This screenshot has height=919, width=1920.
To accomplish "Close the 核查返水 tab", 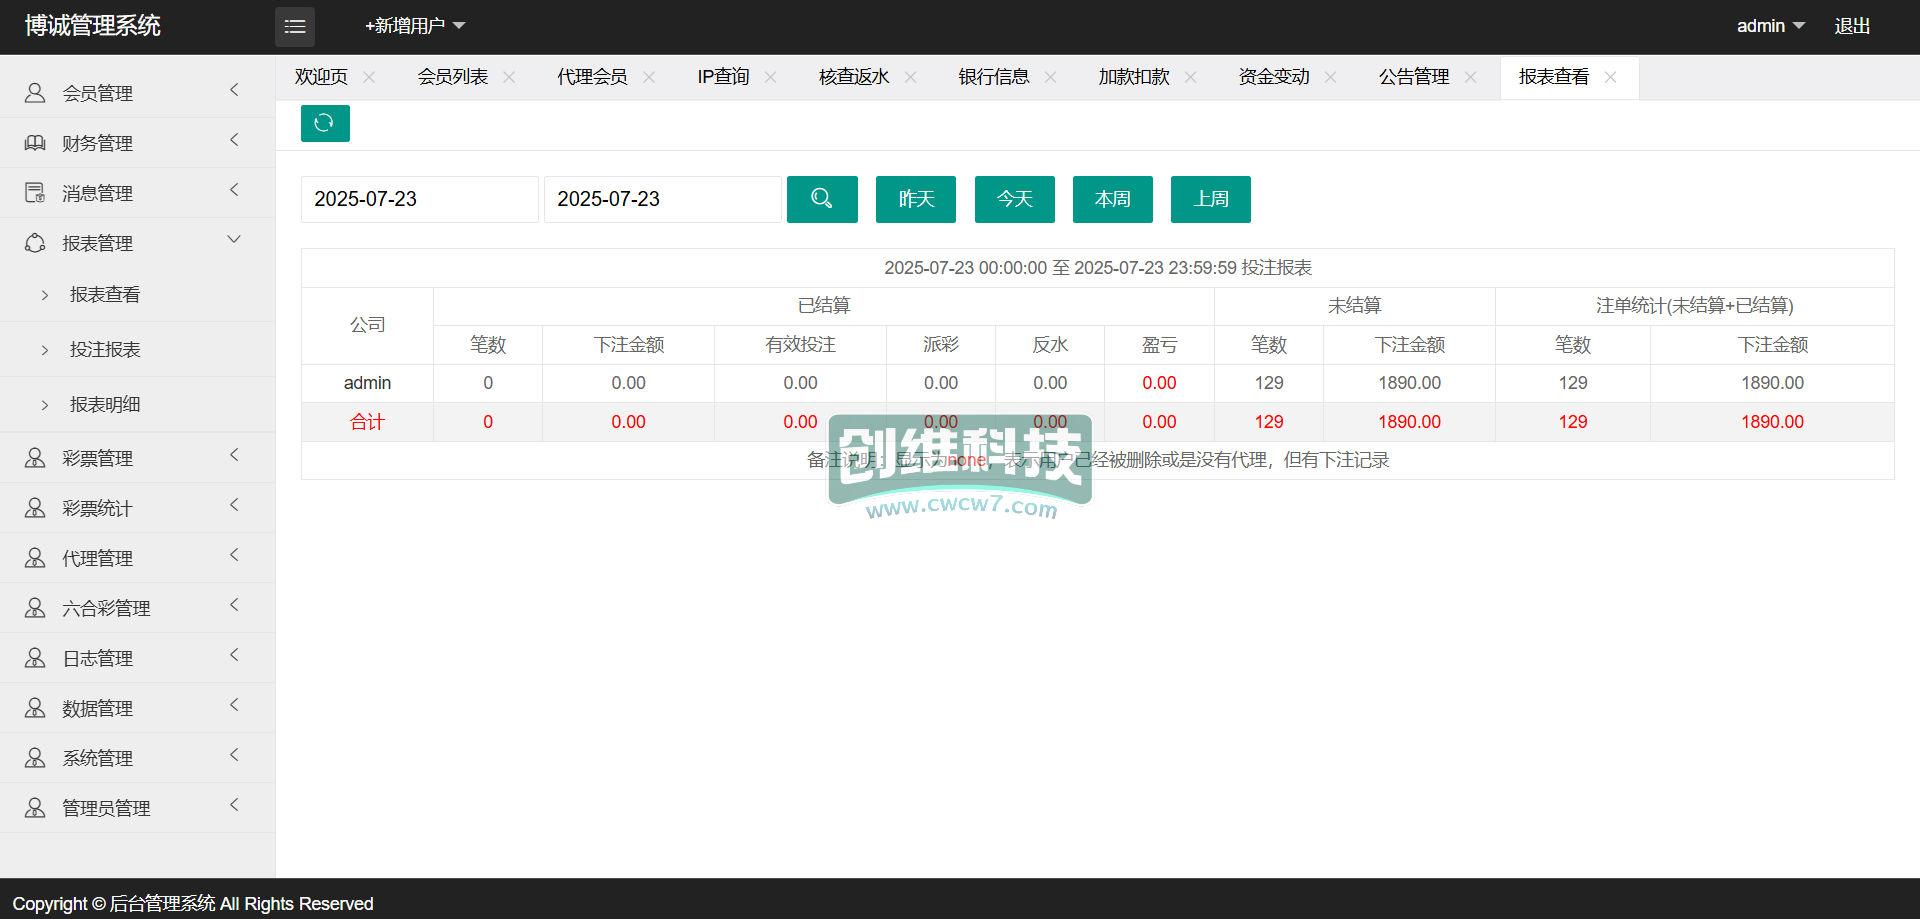I will point(910,77).
